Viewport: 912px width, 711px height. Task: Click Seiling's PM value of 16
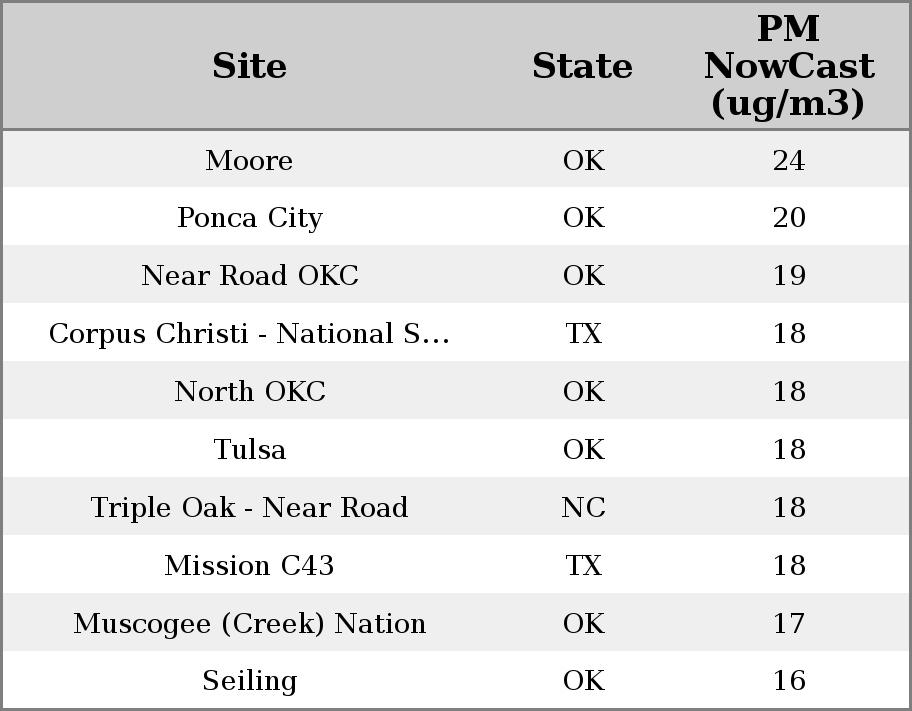[x=788, y=681]
